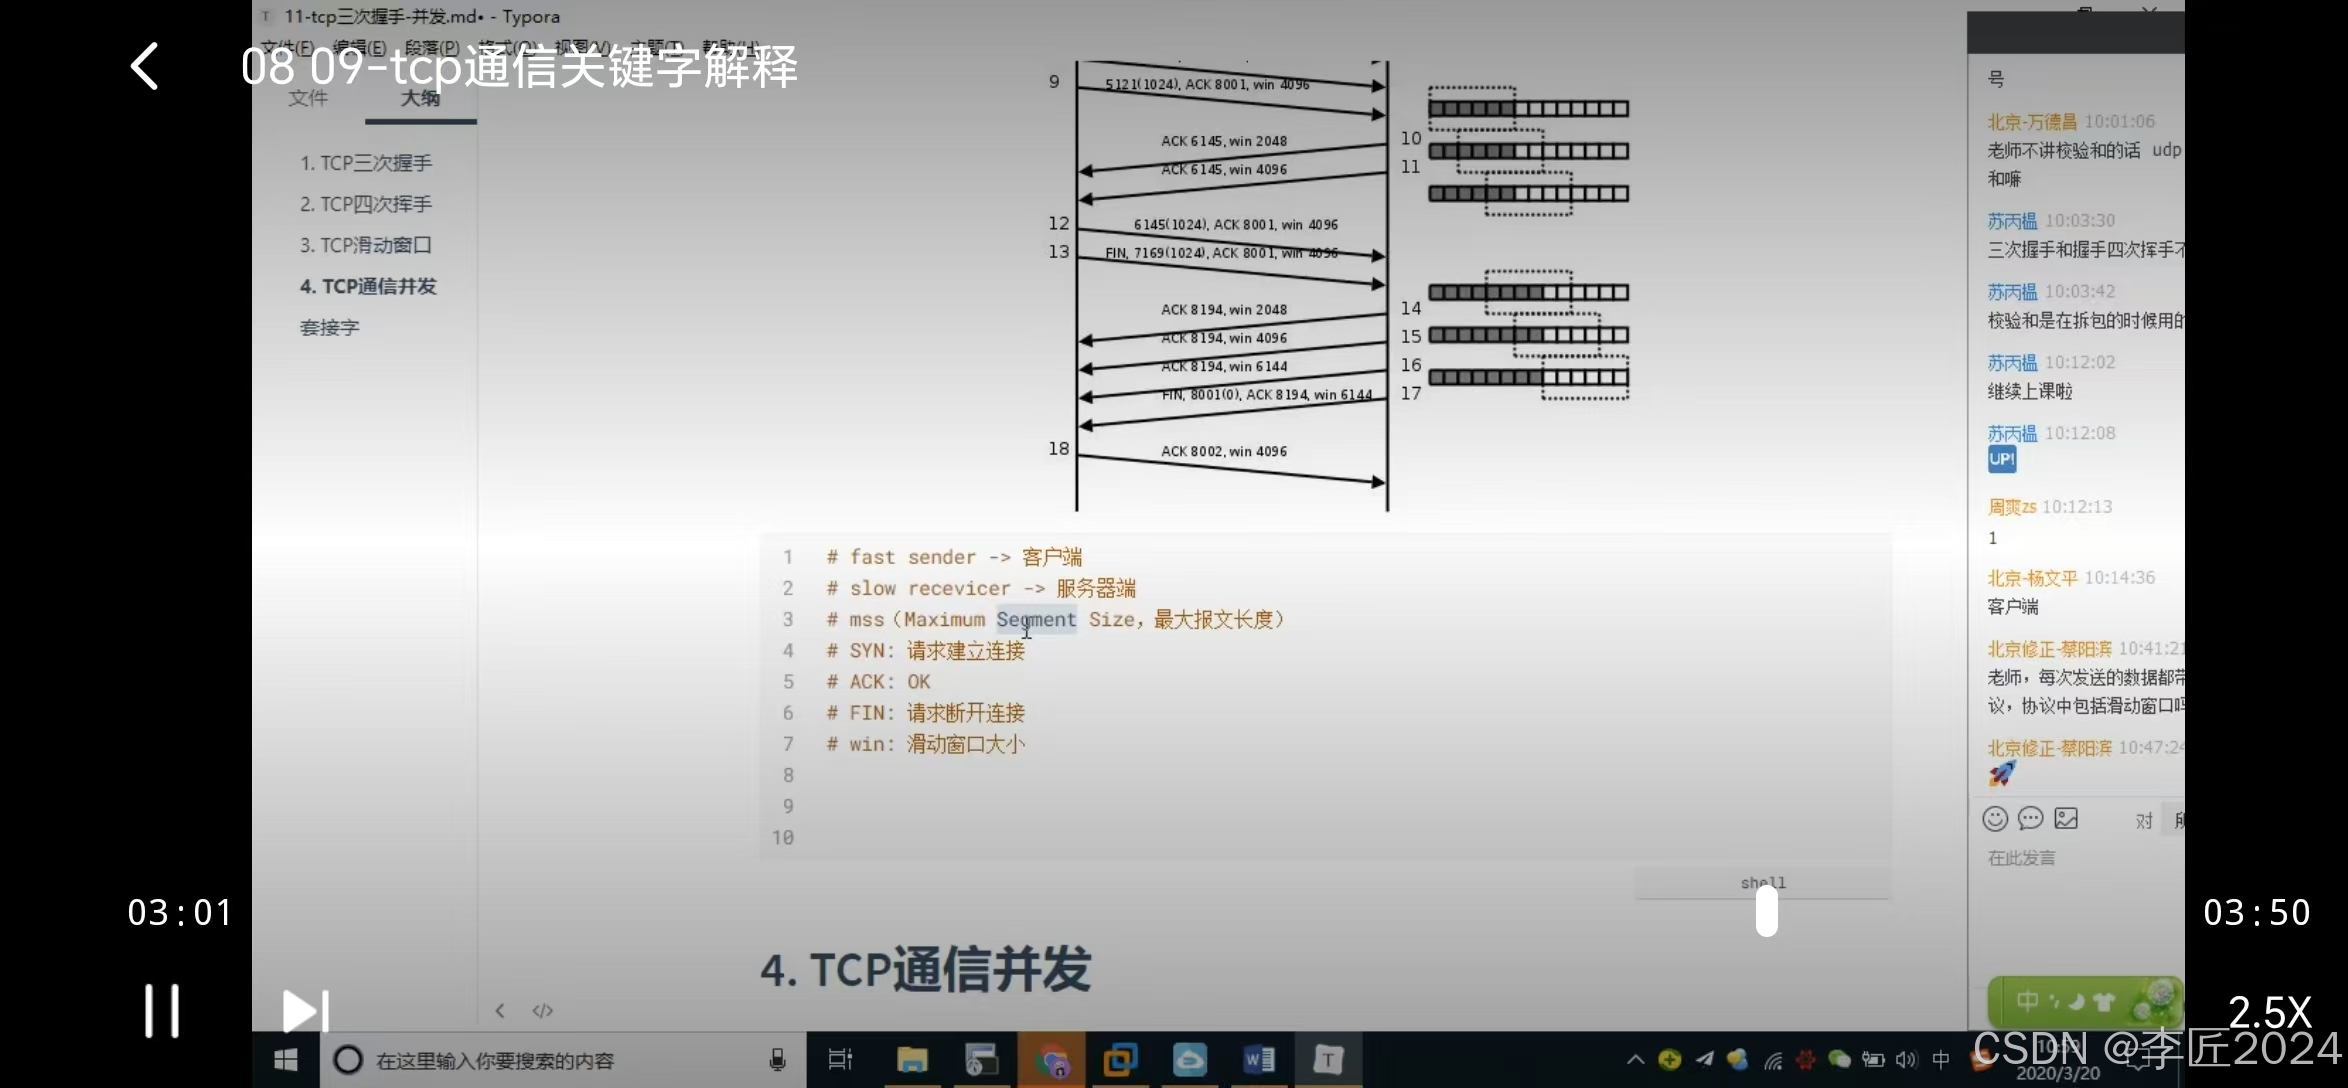
Task: Jump to outline item TCP滑动窗口
Action: click(366, 245)
